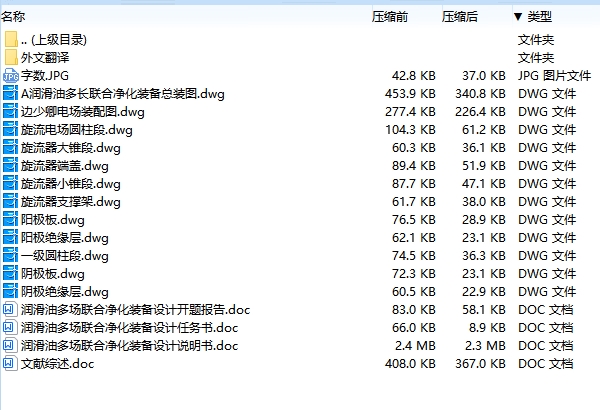Select file name 阳极板.dwg

[x=53, y=220]
